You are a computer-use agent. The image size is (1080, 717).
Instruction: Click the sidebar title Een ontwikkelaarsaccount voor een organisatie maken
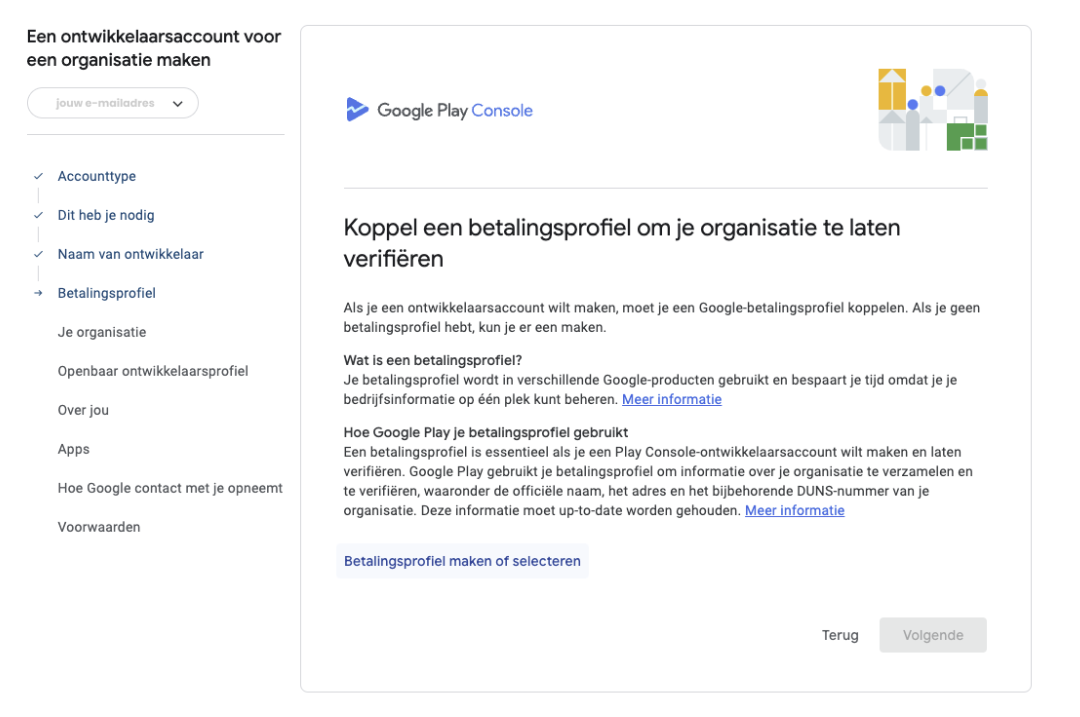154,48
